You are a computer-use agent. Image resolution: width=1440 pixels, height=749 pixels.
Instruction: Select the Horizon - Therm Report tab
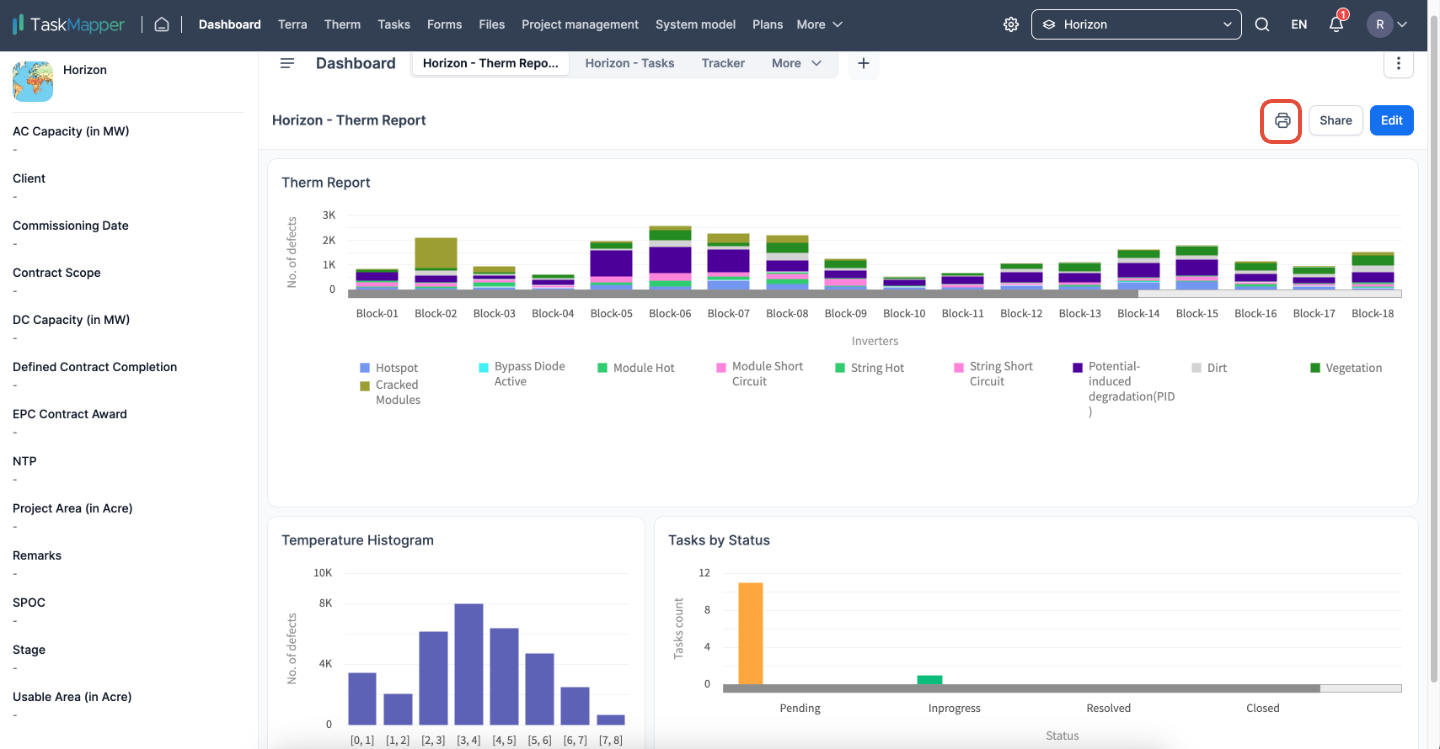point(491,63)
